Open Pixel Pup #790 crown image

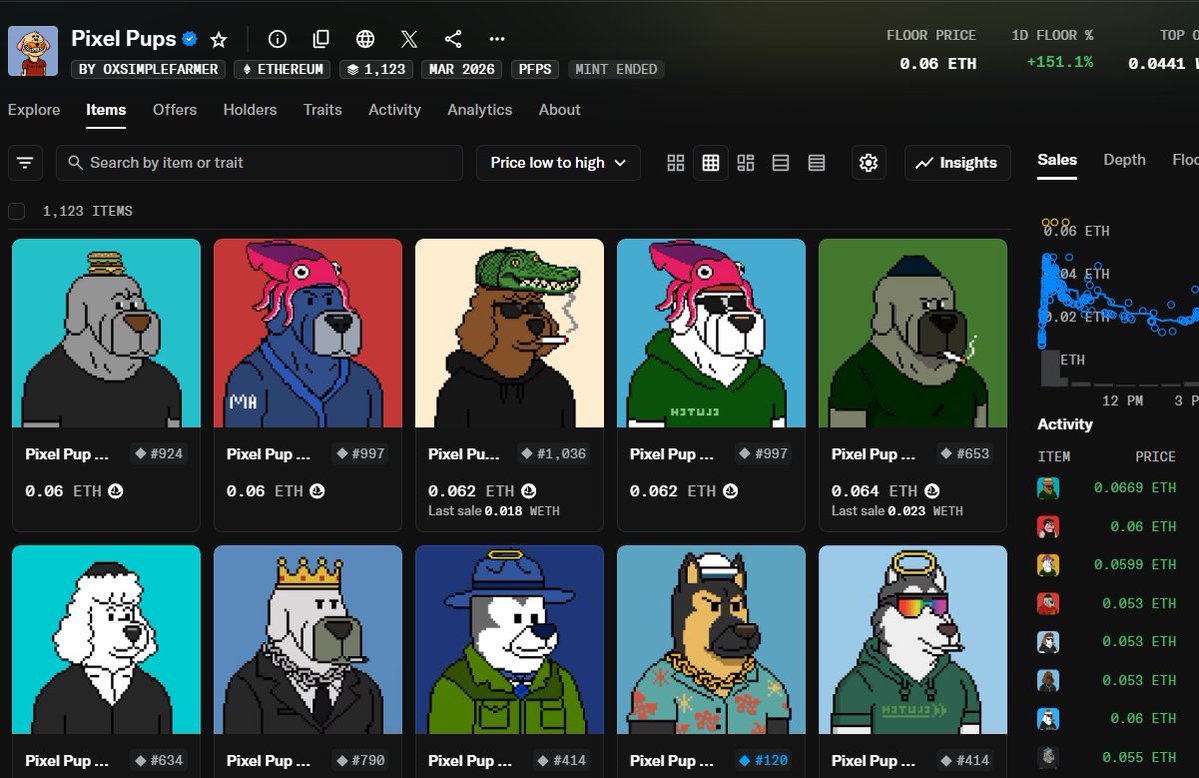click(x=308, y=640)
